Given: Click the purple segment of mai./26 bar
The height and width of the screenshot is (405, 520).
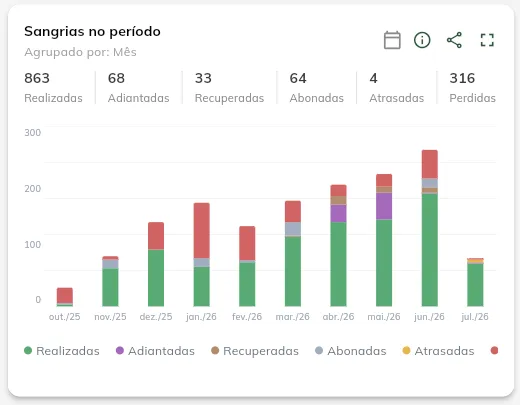Looking at the screenshot, I should coord(384,206).
